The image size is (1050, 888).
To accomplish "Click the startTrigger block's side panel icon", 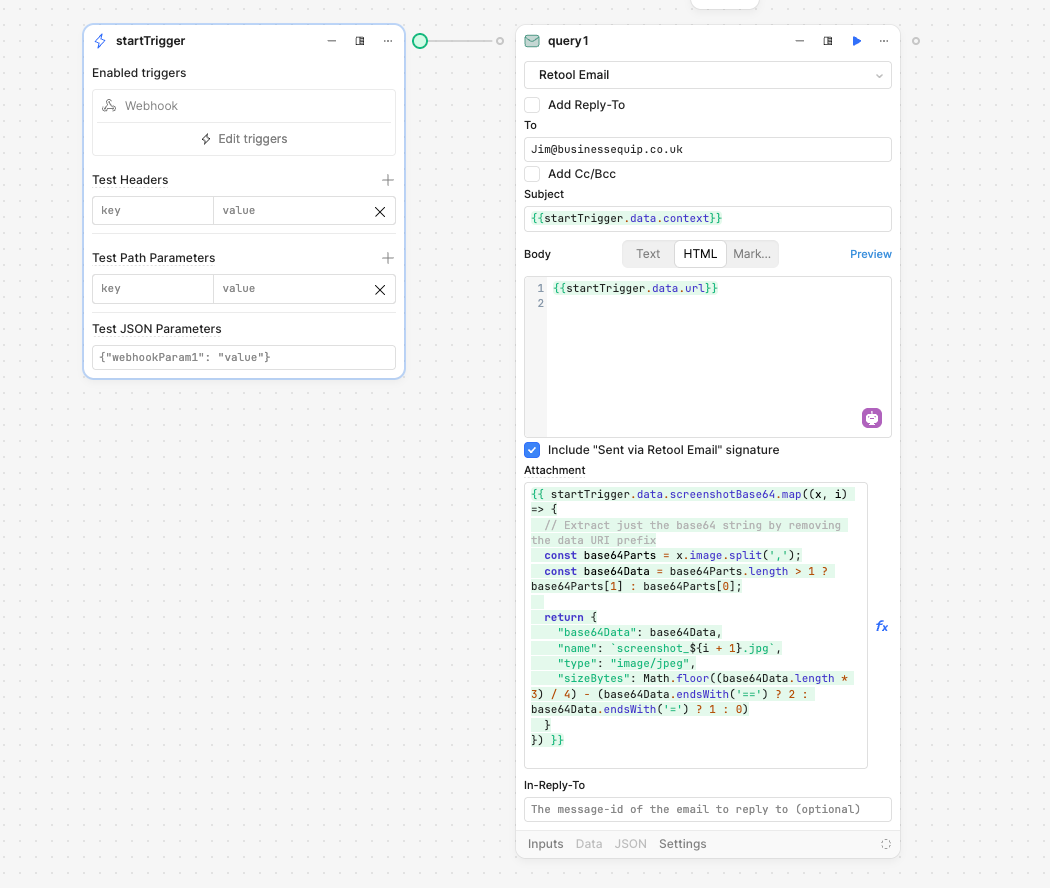I will 360,41.
